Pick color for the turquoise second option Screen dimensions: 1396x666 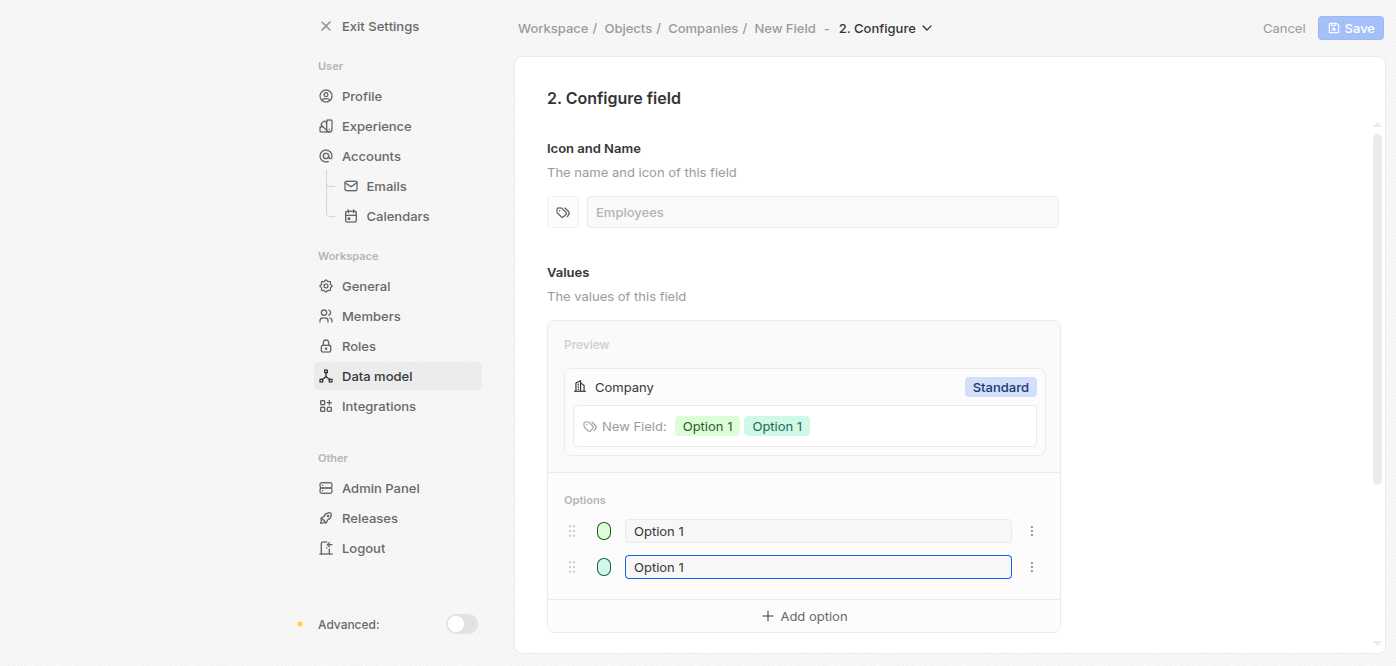604,567
